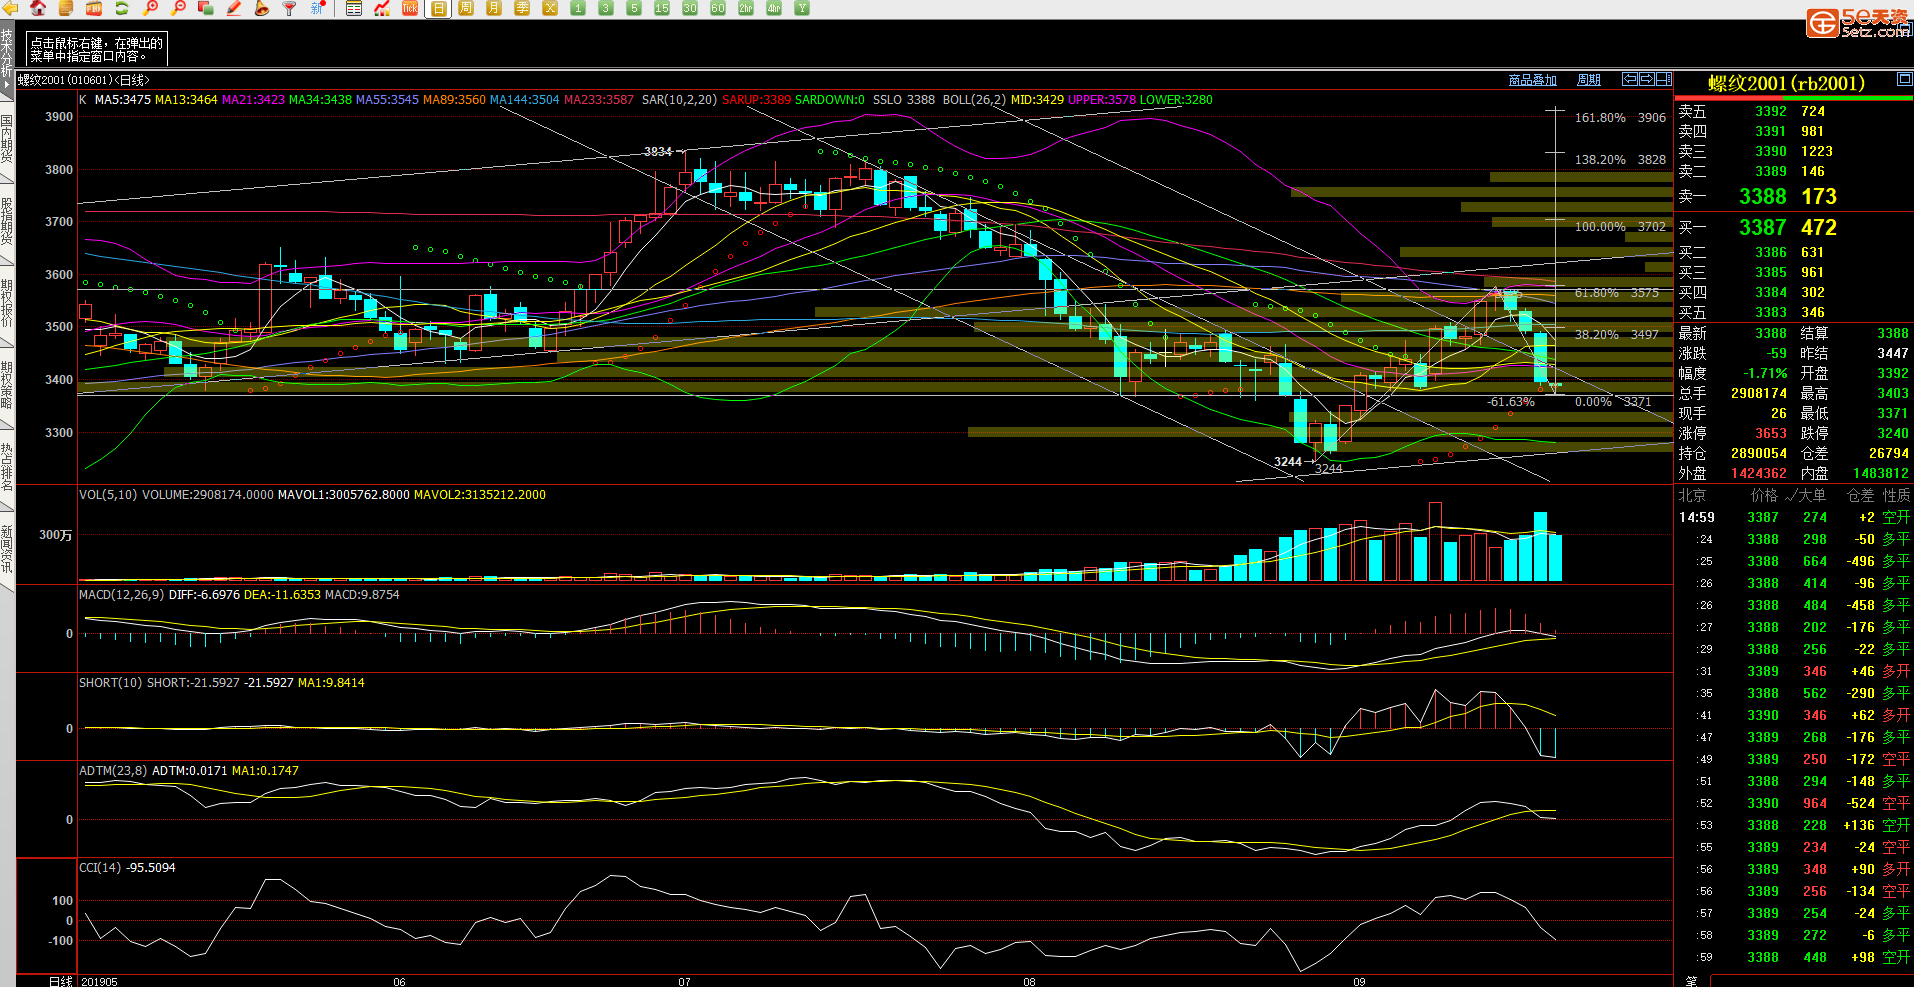Screen dimensions: 1914x987
Task: Click the zoom out magnifier icon
Action: tap(179, 8)
